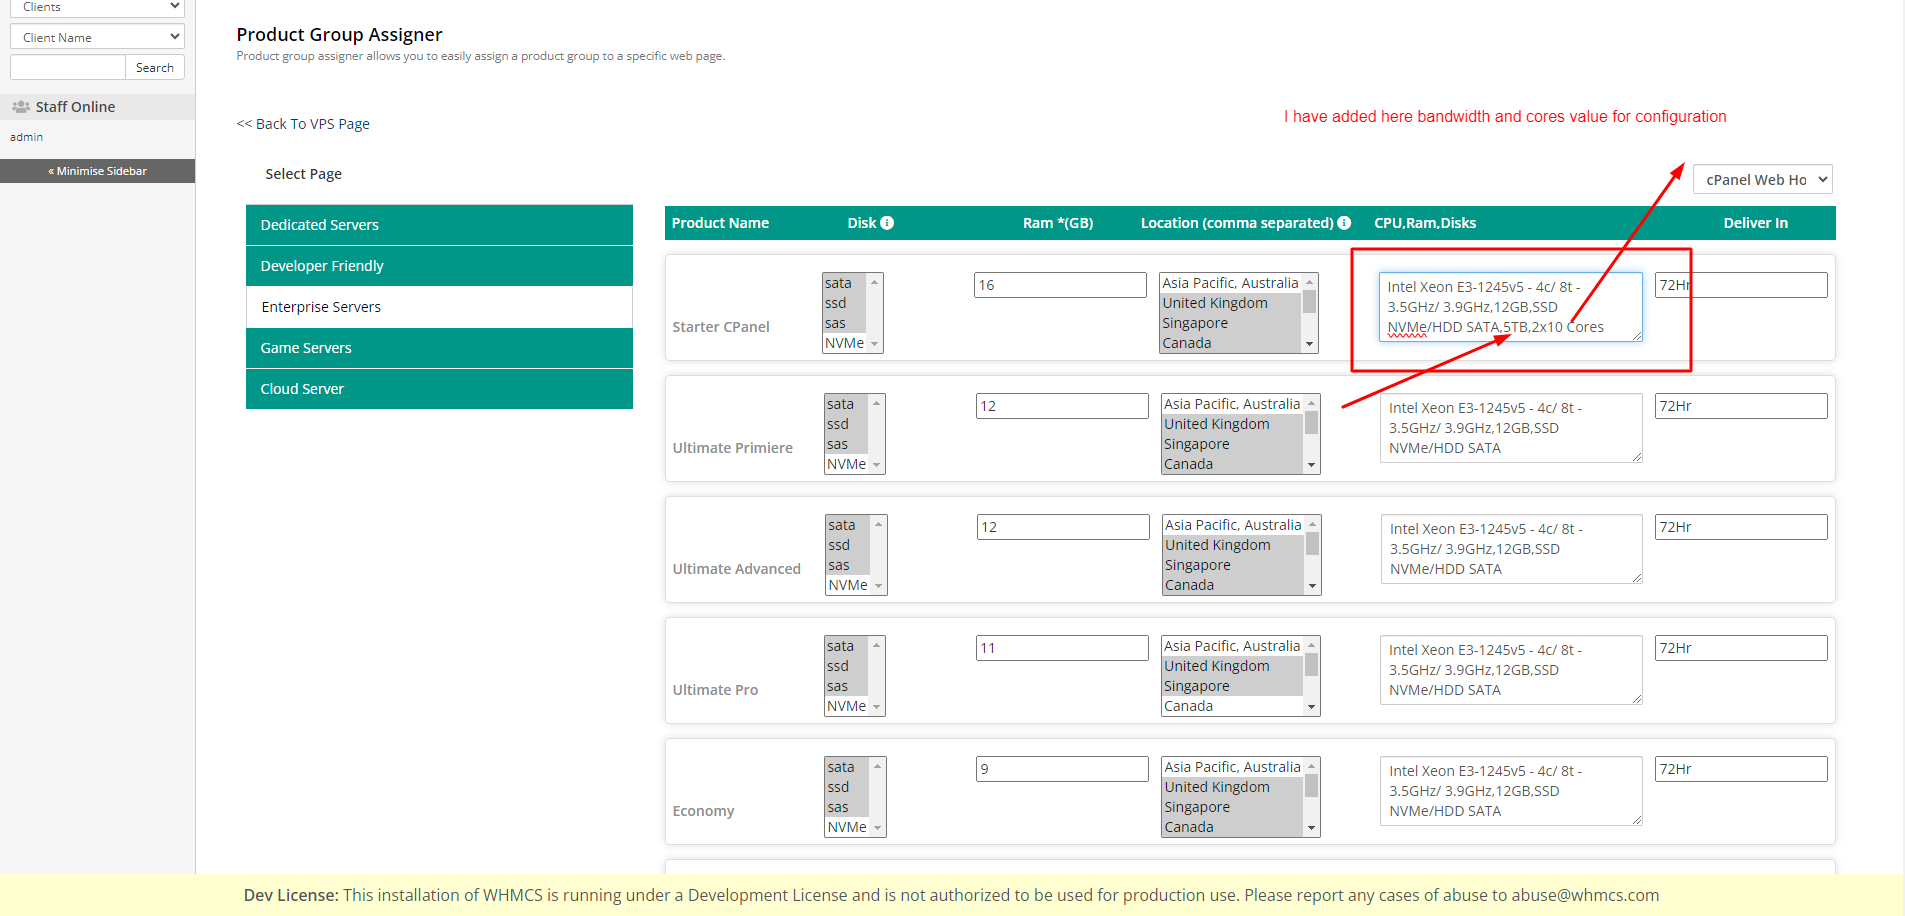
Task: Expand the Client Name dropdown
Action: point(97,37)
